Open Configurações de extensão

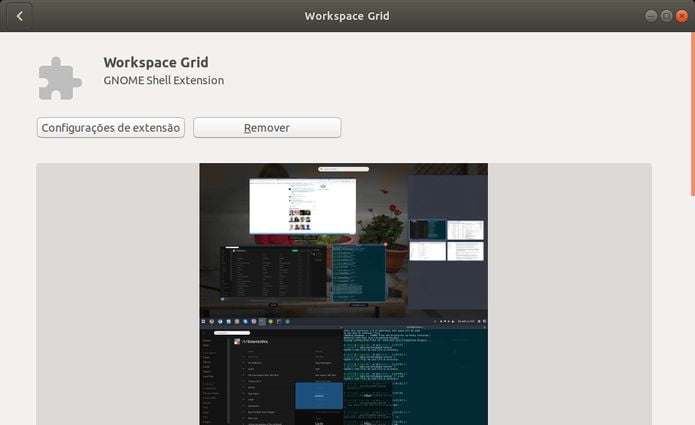[x=111, y=128]
